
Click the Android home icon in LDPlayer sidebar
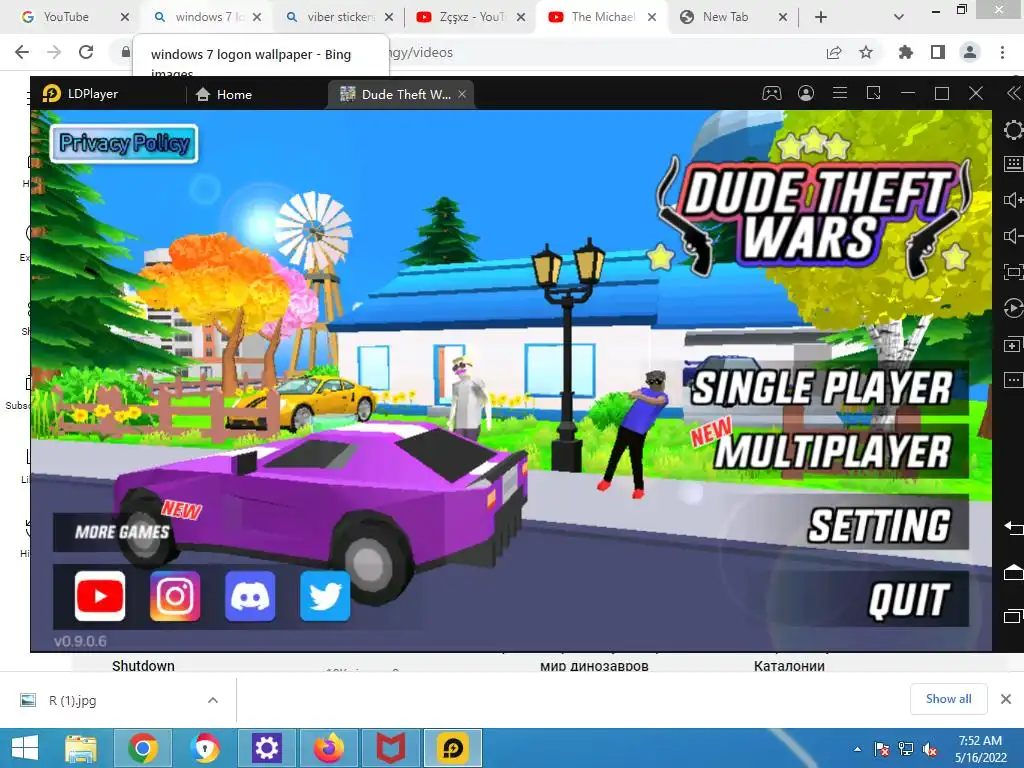[x=1014, y=572]
